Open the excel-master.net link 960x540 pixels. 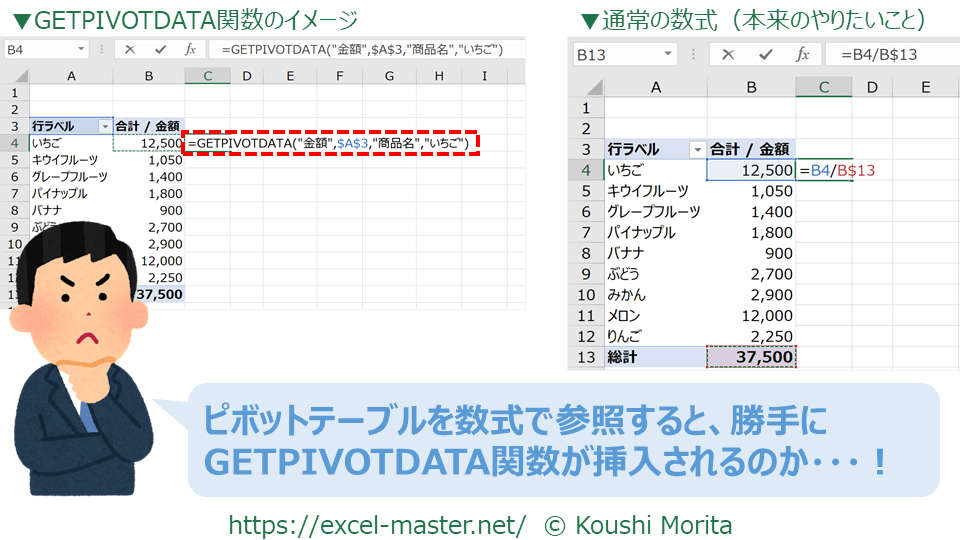(x=377, y=524)
